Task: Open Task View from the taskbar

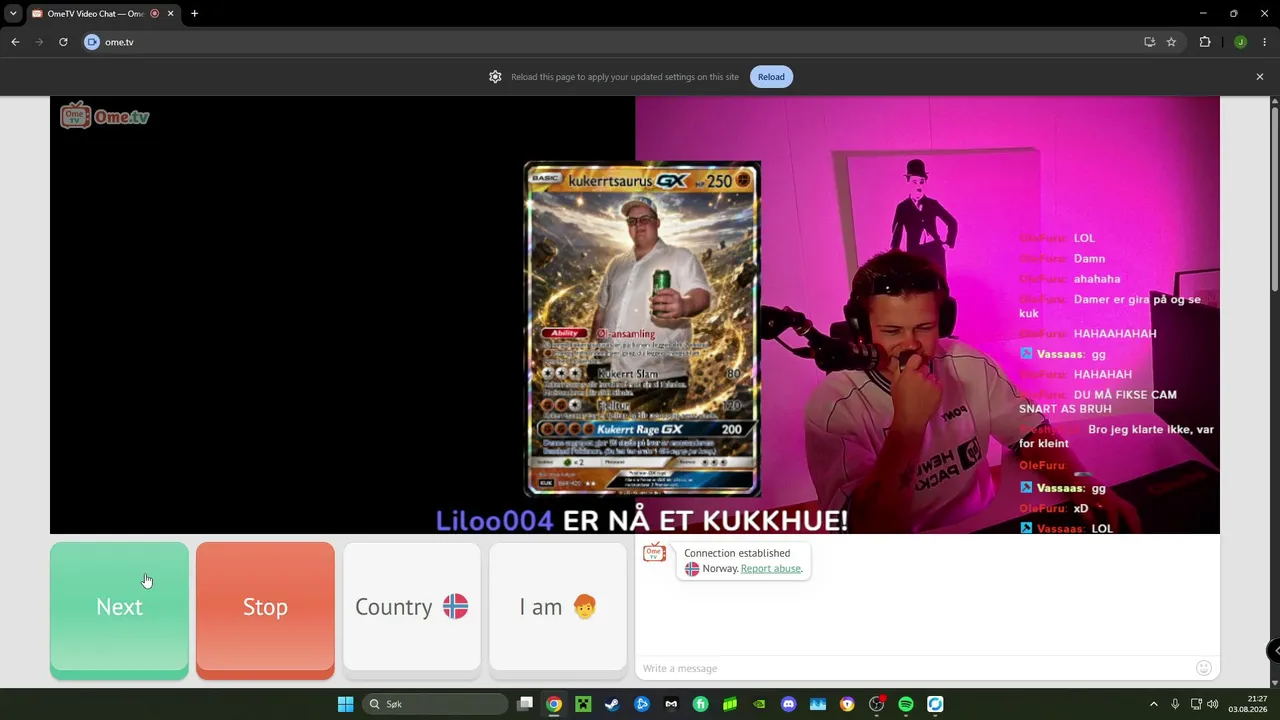Action: click(525, 704)
